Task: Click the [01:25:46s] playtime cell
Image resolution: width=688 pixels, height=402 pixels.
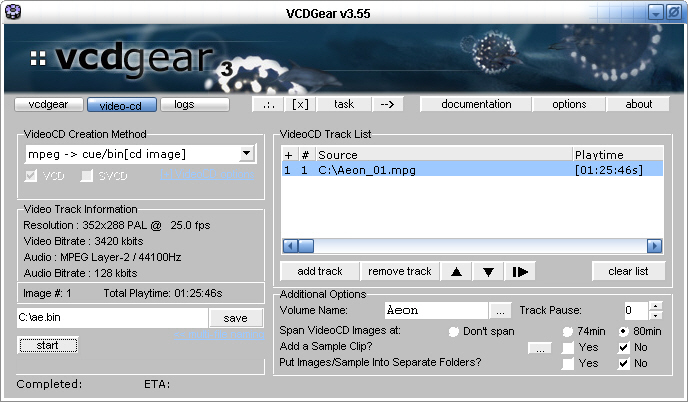Action: click(609, 170)
